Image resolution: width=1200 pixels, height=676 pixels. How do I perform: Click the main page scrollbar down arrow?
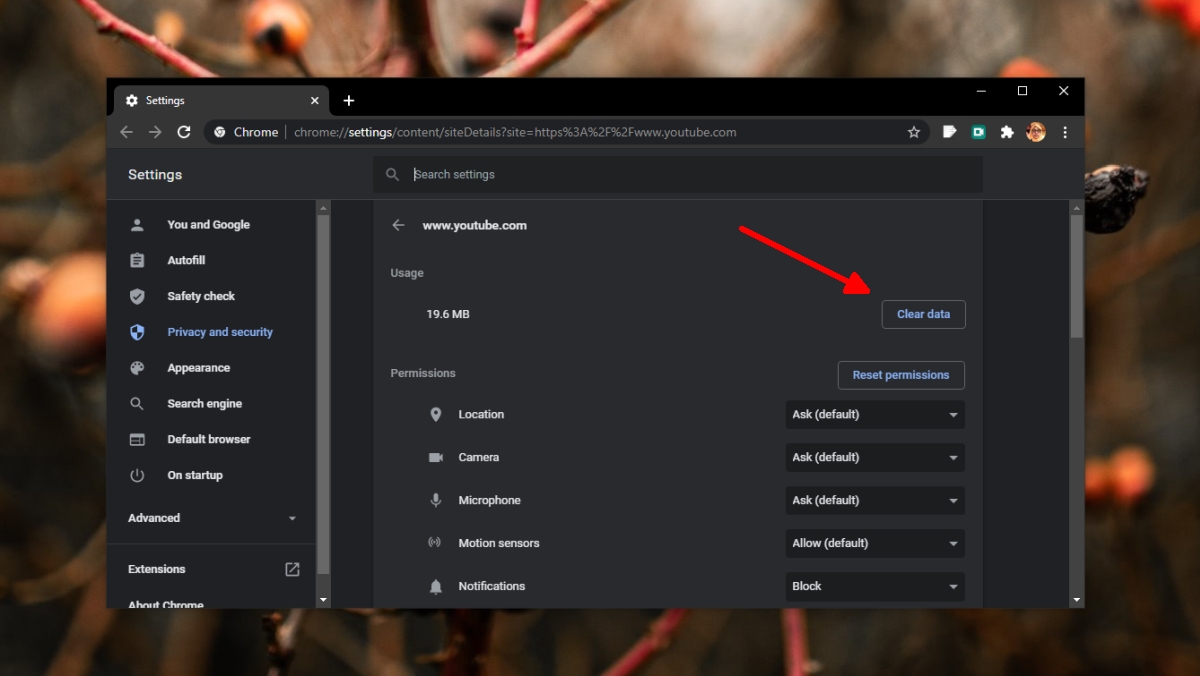tap(1076, 599)
